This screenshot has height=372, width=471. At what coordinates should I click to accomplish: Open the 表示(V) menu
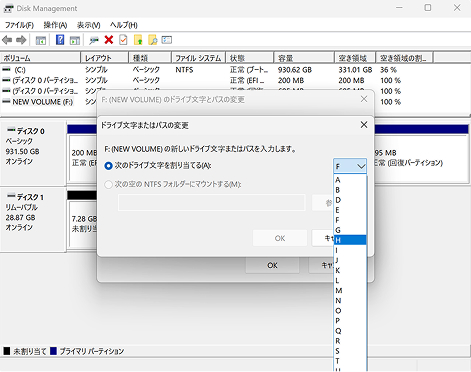pos(89,25)
